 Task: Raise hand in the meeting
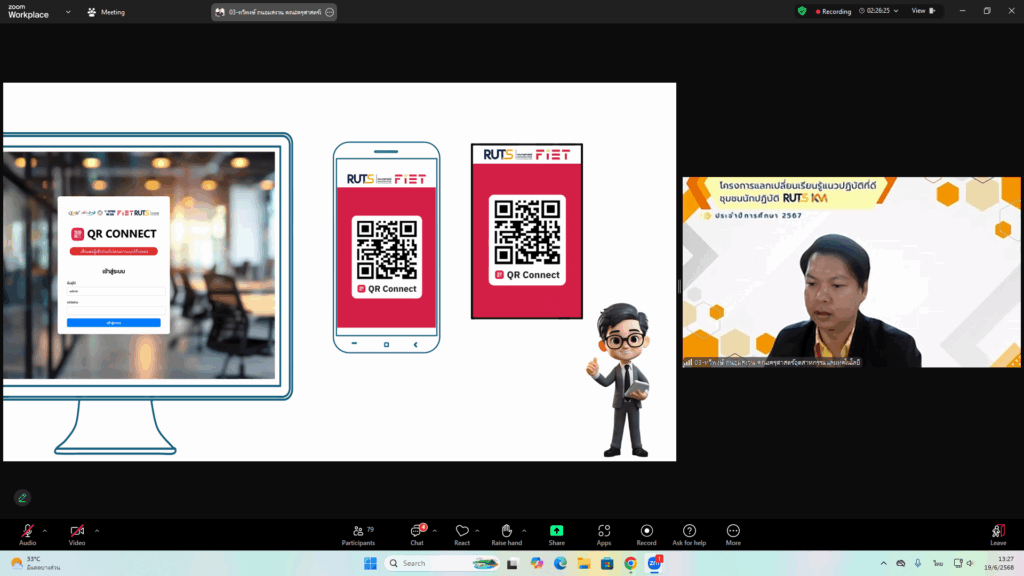point(507,534)
